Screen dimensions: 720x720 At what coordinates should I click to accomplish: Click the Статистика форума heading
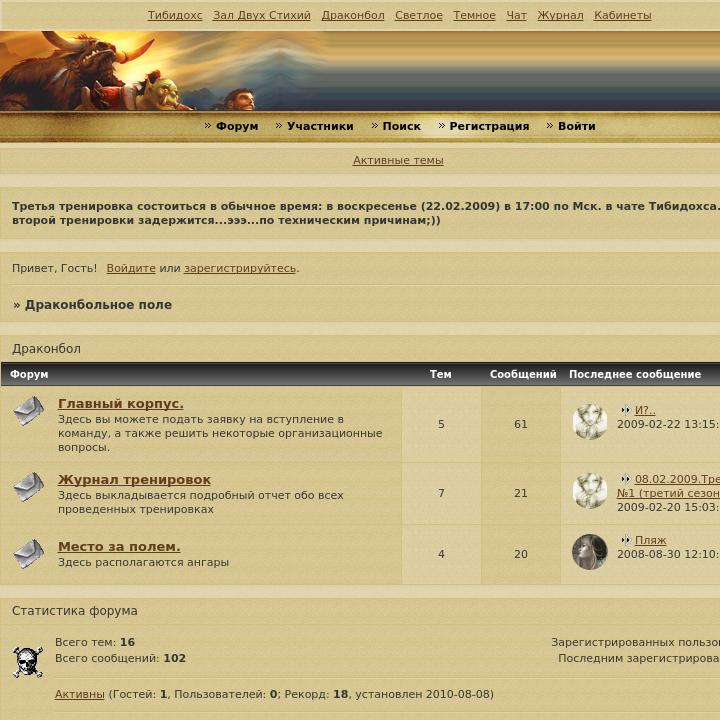(x=74, y=611)
